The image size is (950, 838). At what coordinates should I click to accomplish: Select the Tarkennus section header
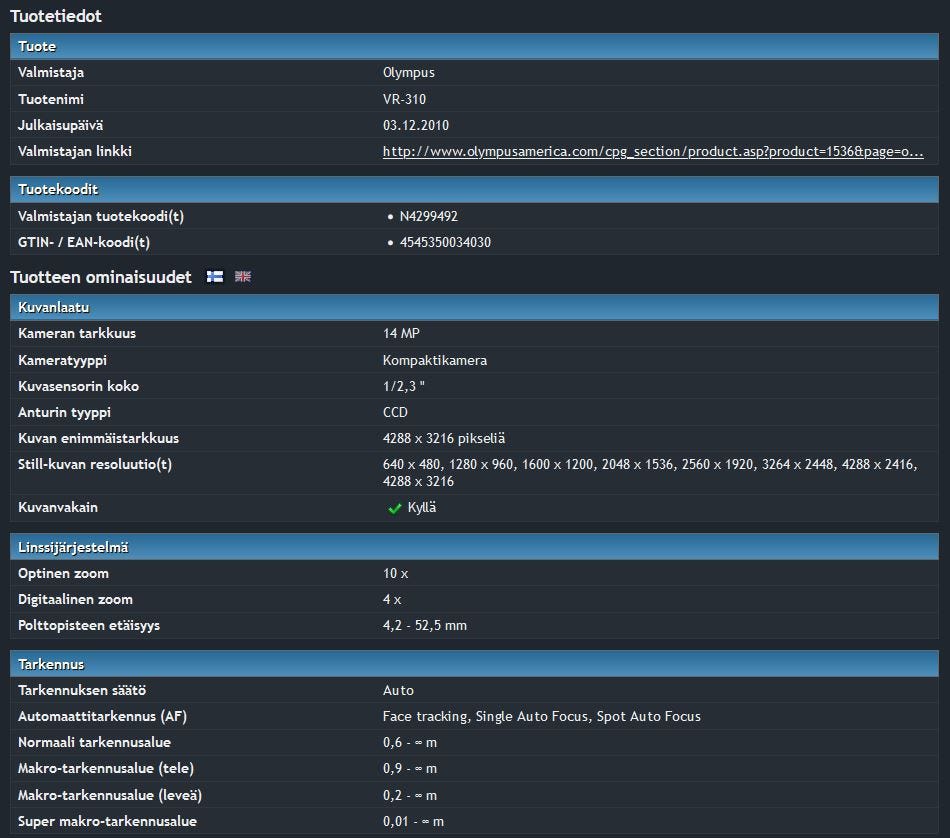pyautogui.click(x=474, y=664)
